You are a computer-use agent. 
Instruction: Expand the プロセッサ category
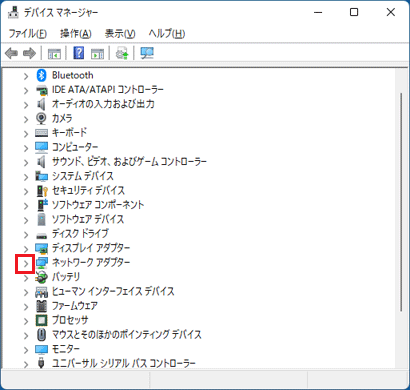tap(26, 321)
